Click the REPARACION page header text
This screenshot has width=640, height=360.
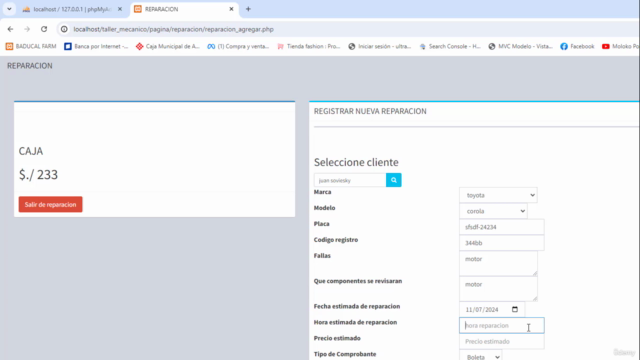click(30, 66)
